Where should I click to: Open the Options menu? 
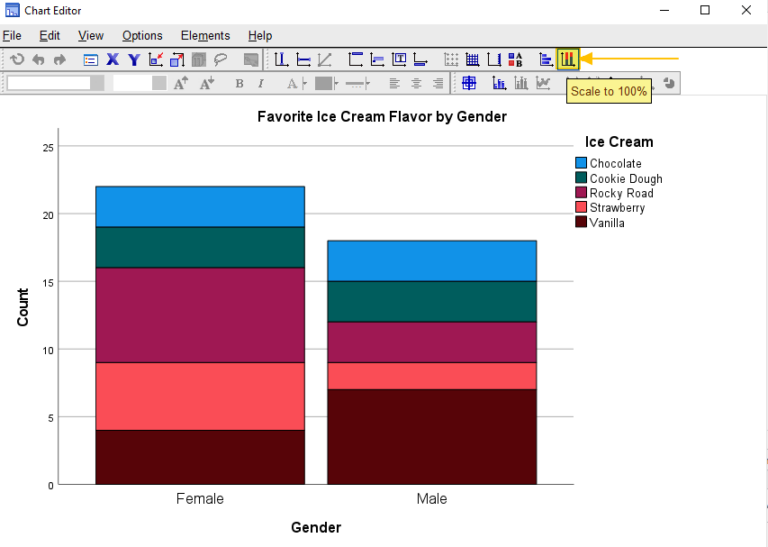[142, 36]
